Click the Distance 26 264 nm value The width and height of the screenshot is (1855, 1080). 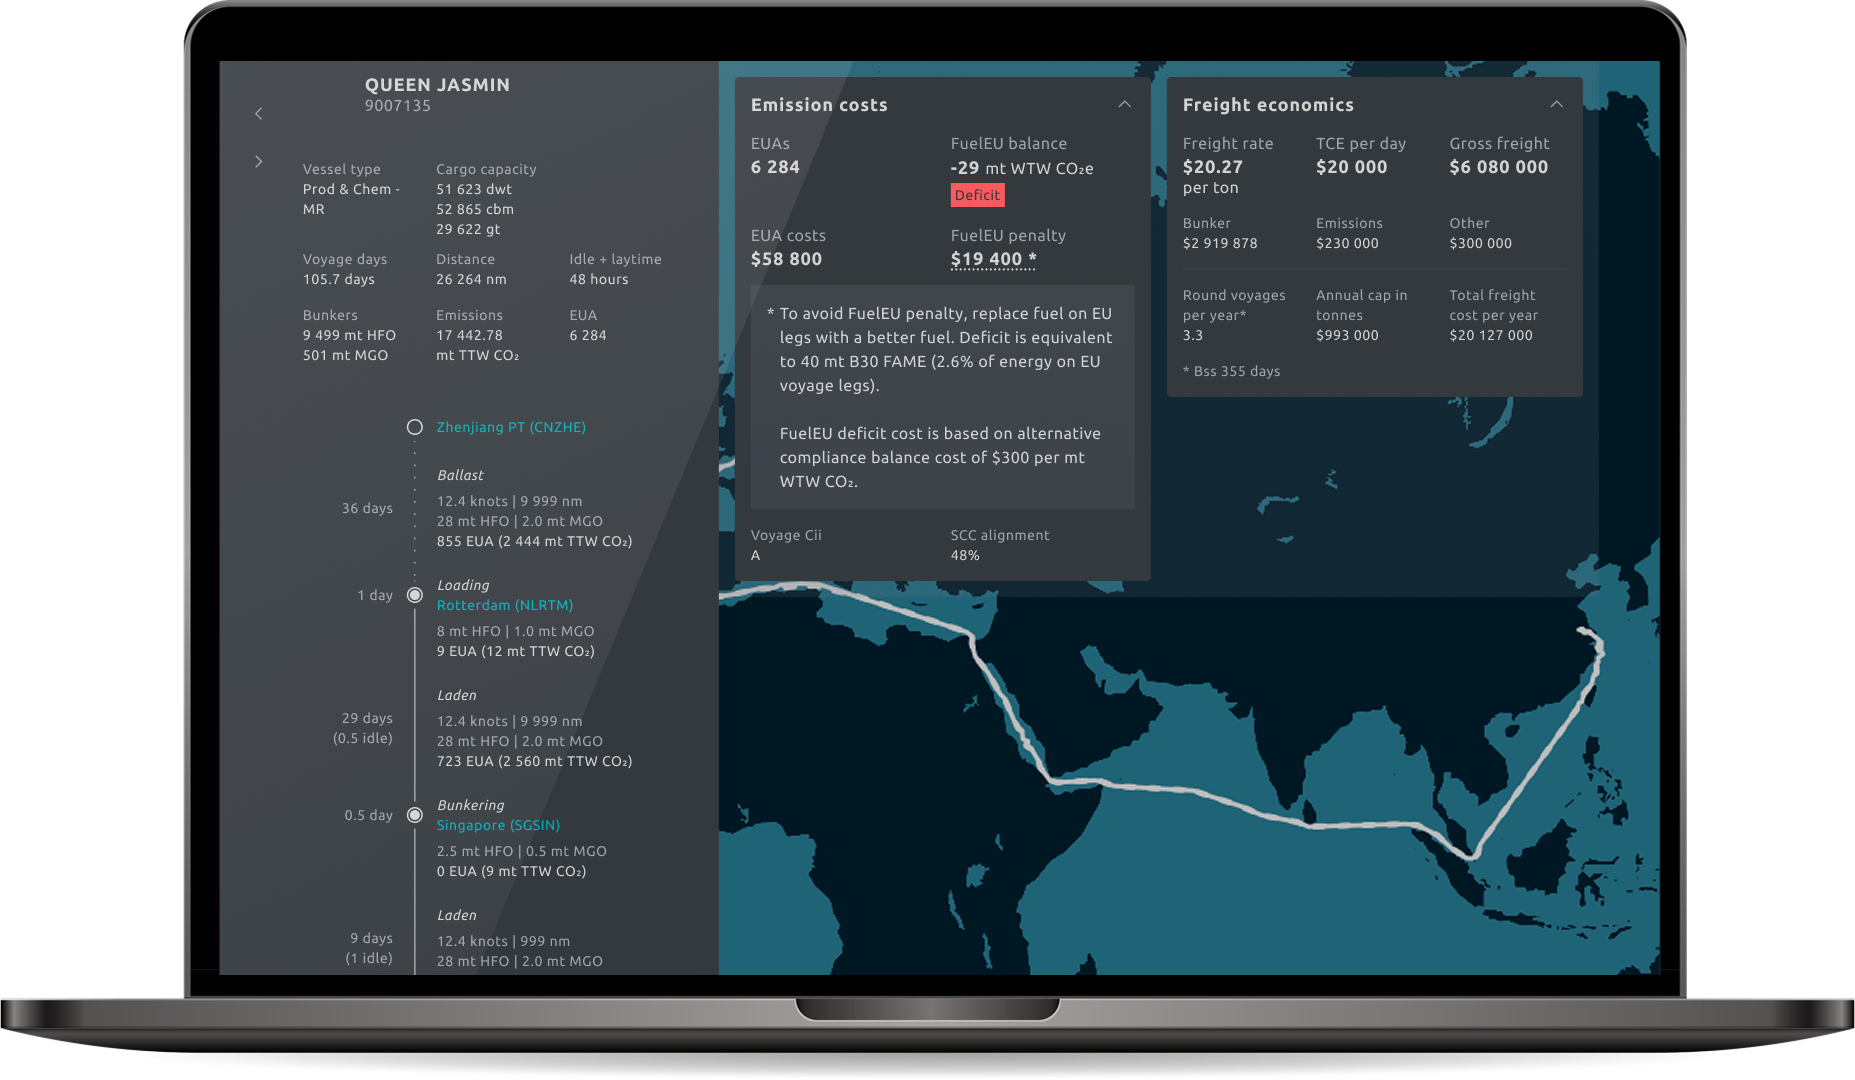[471, 279]
